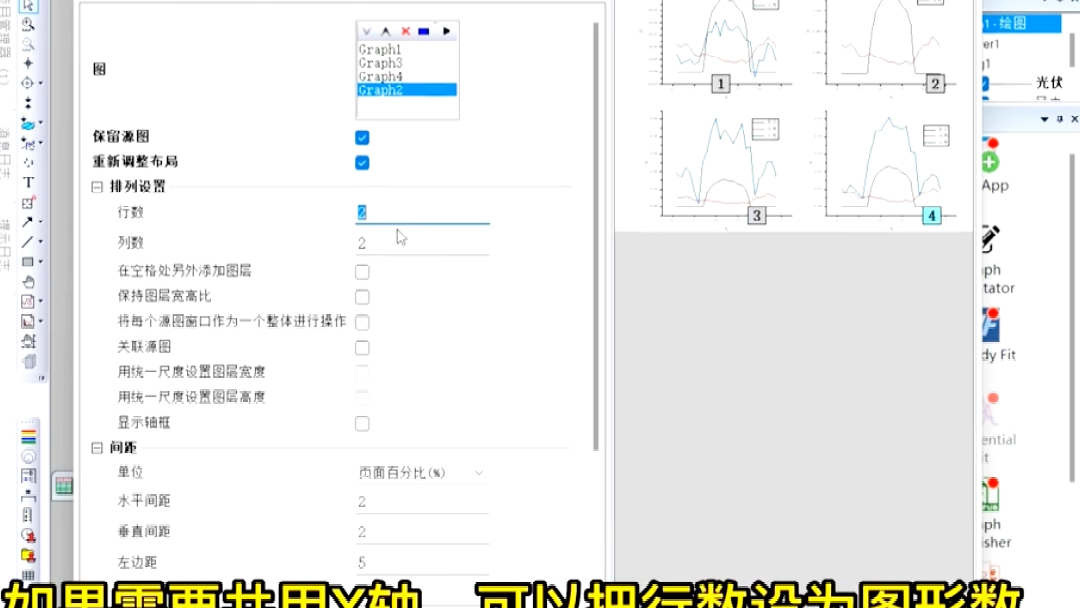Pick the Zoom tool from the left toolbar

click(29, 26)
